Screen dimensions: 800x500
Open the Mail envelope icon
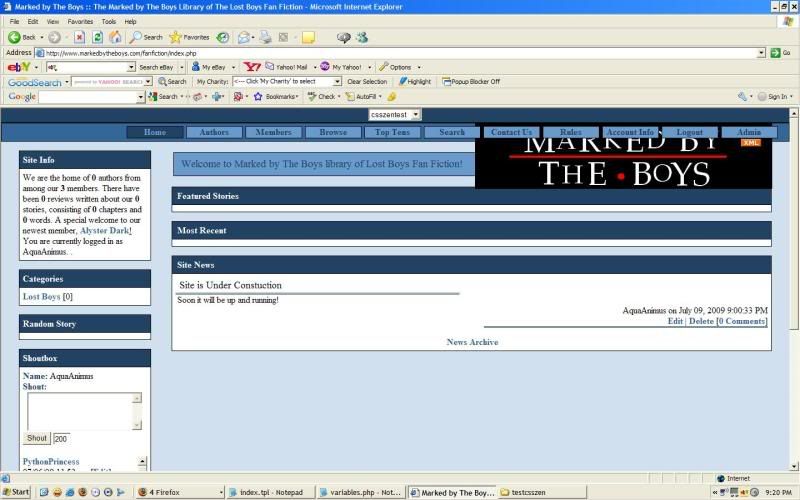tap(244, 37)
